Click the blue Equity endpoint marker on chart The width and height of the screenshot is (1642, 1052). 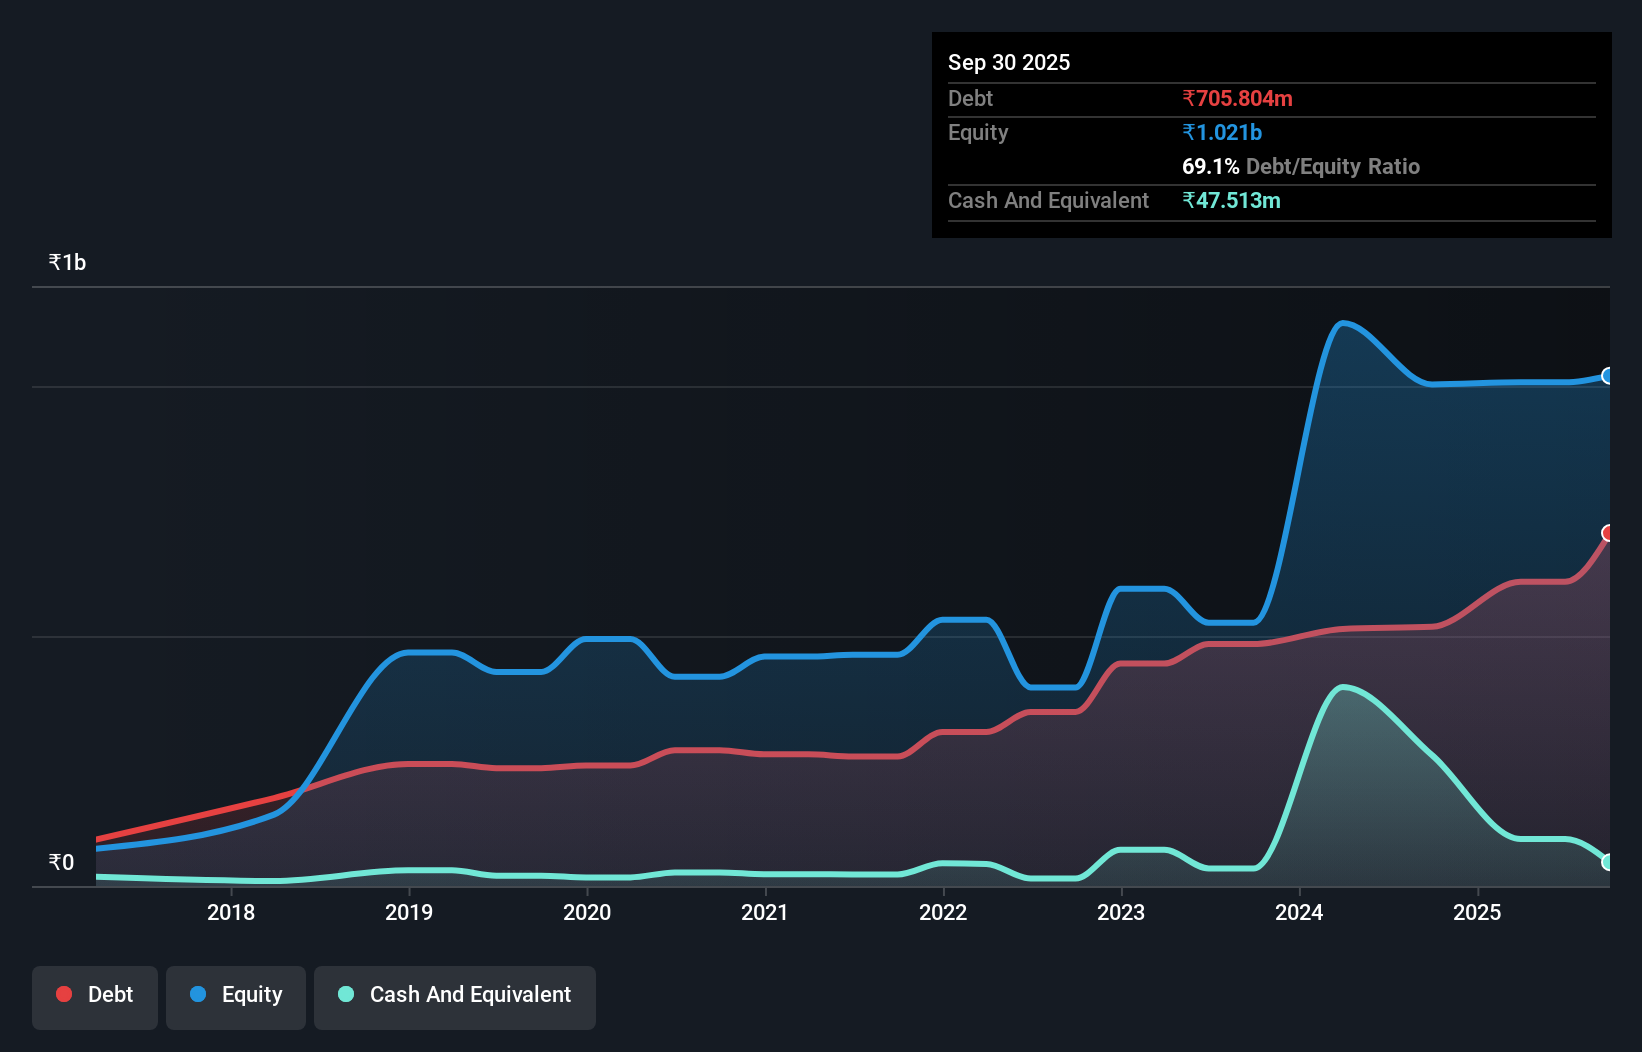1608,375
